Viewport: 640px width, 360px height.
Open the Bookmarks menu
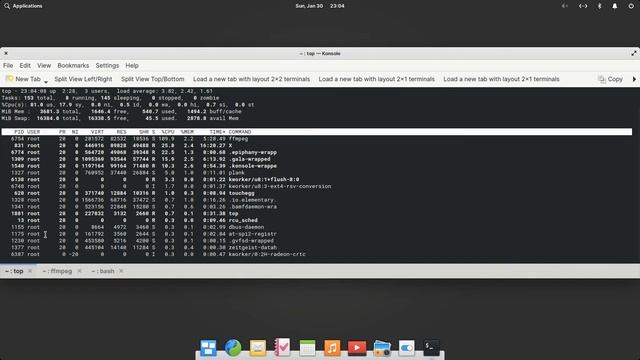pyautogui.click(x=73, y=66)
